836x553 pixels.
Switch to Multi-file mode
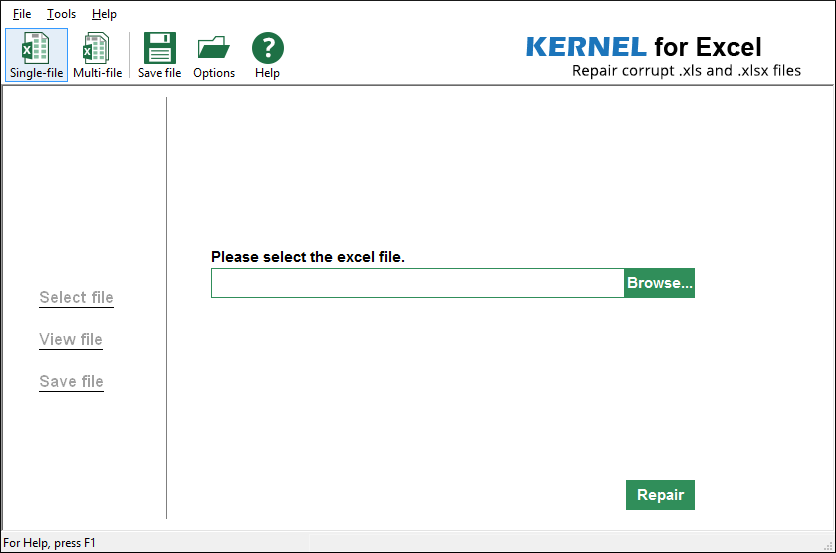coord(98,55)
